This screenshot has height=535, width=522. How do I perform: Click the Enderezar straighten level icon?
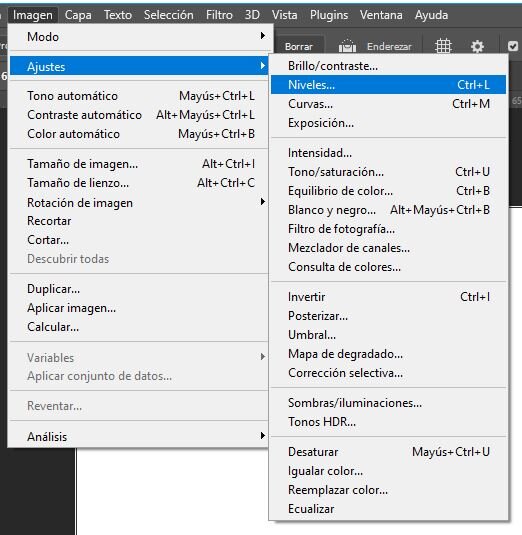[347, 46]
